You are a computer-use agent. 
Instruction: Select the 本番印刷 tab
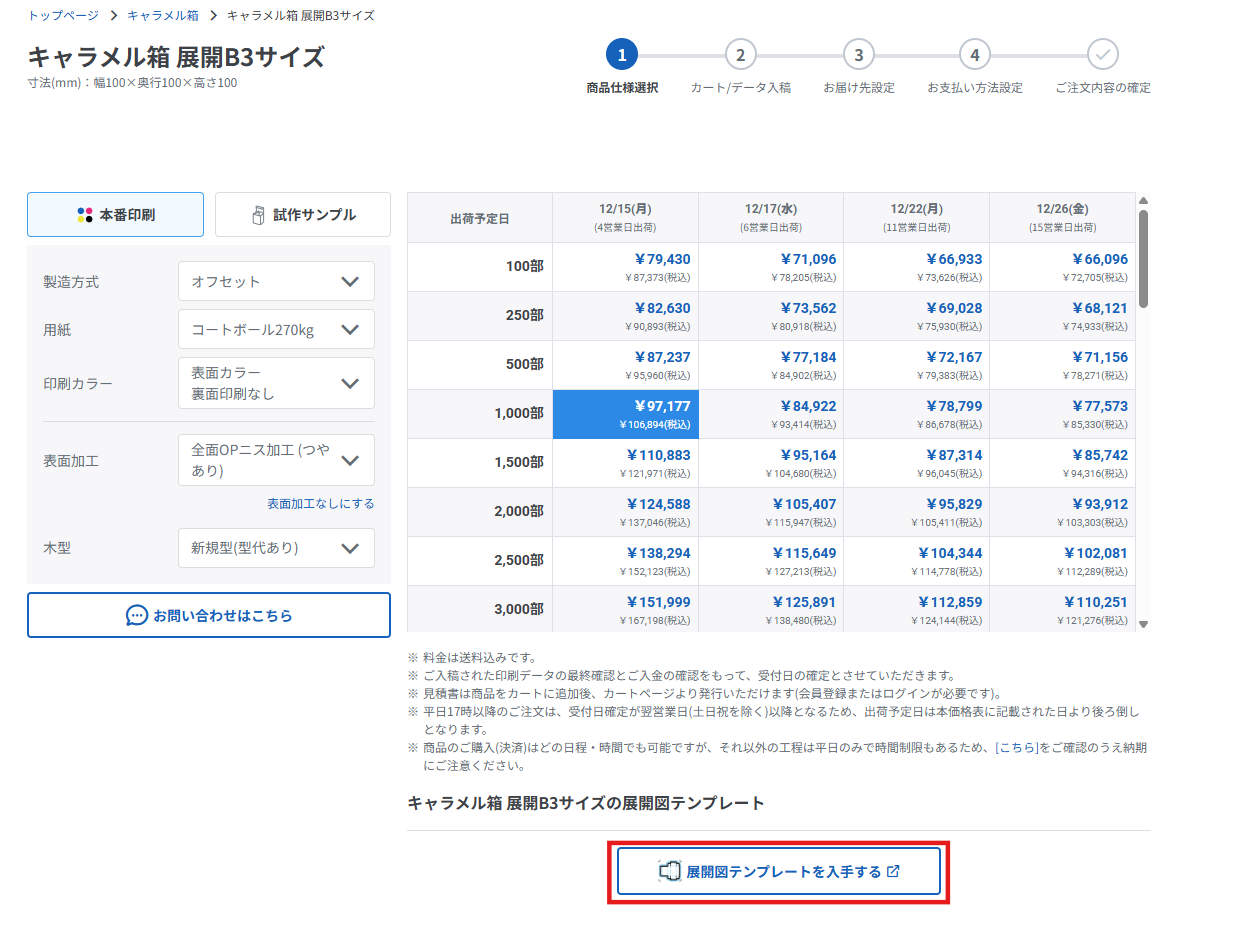click(x=115, y=214)
